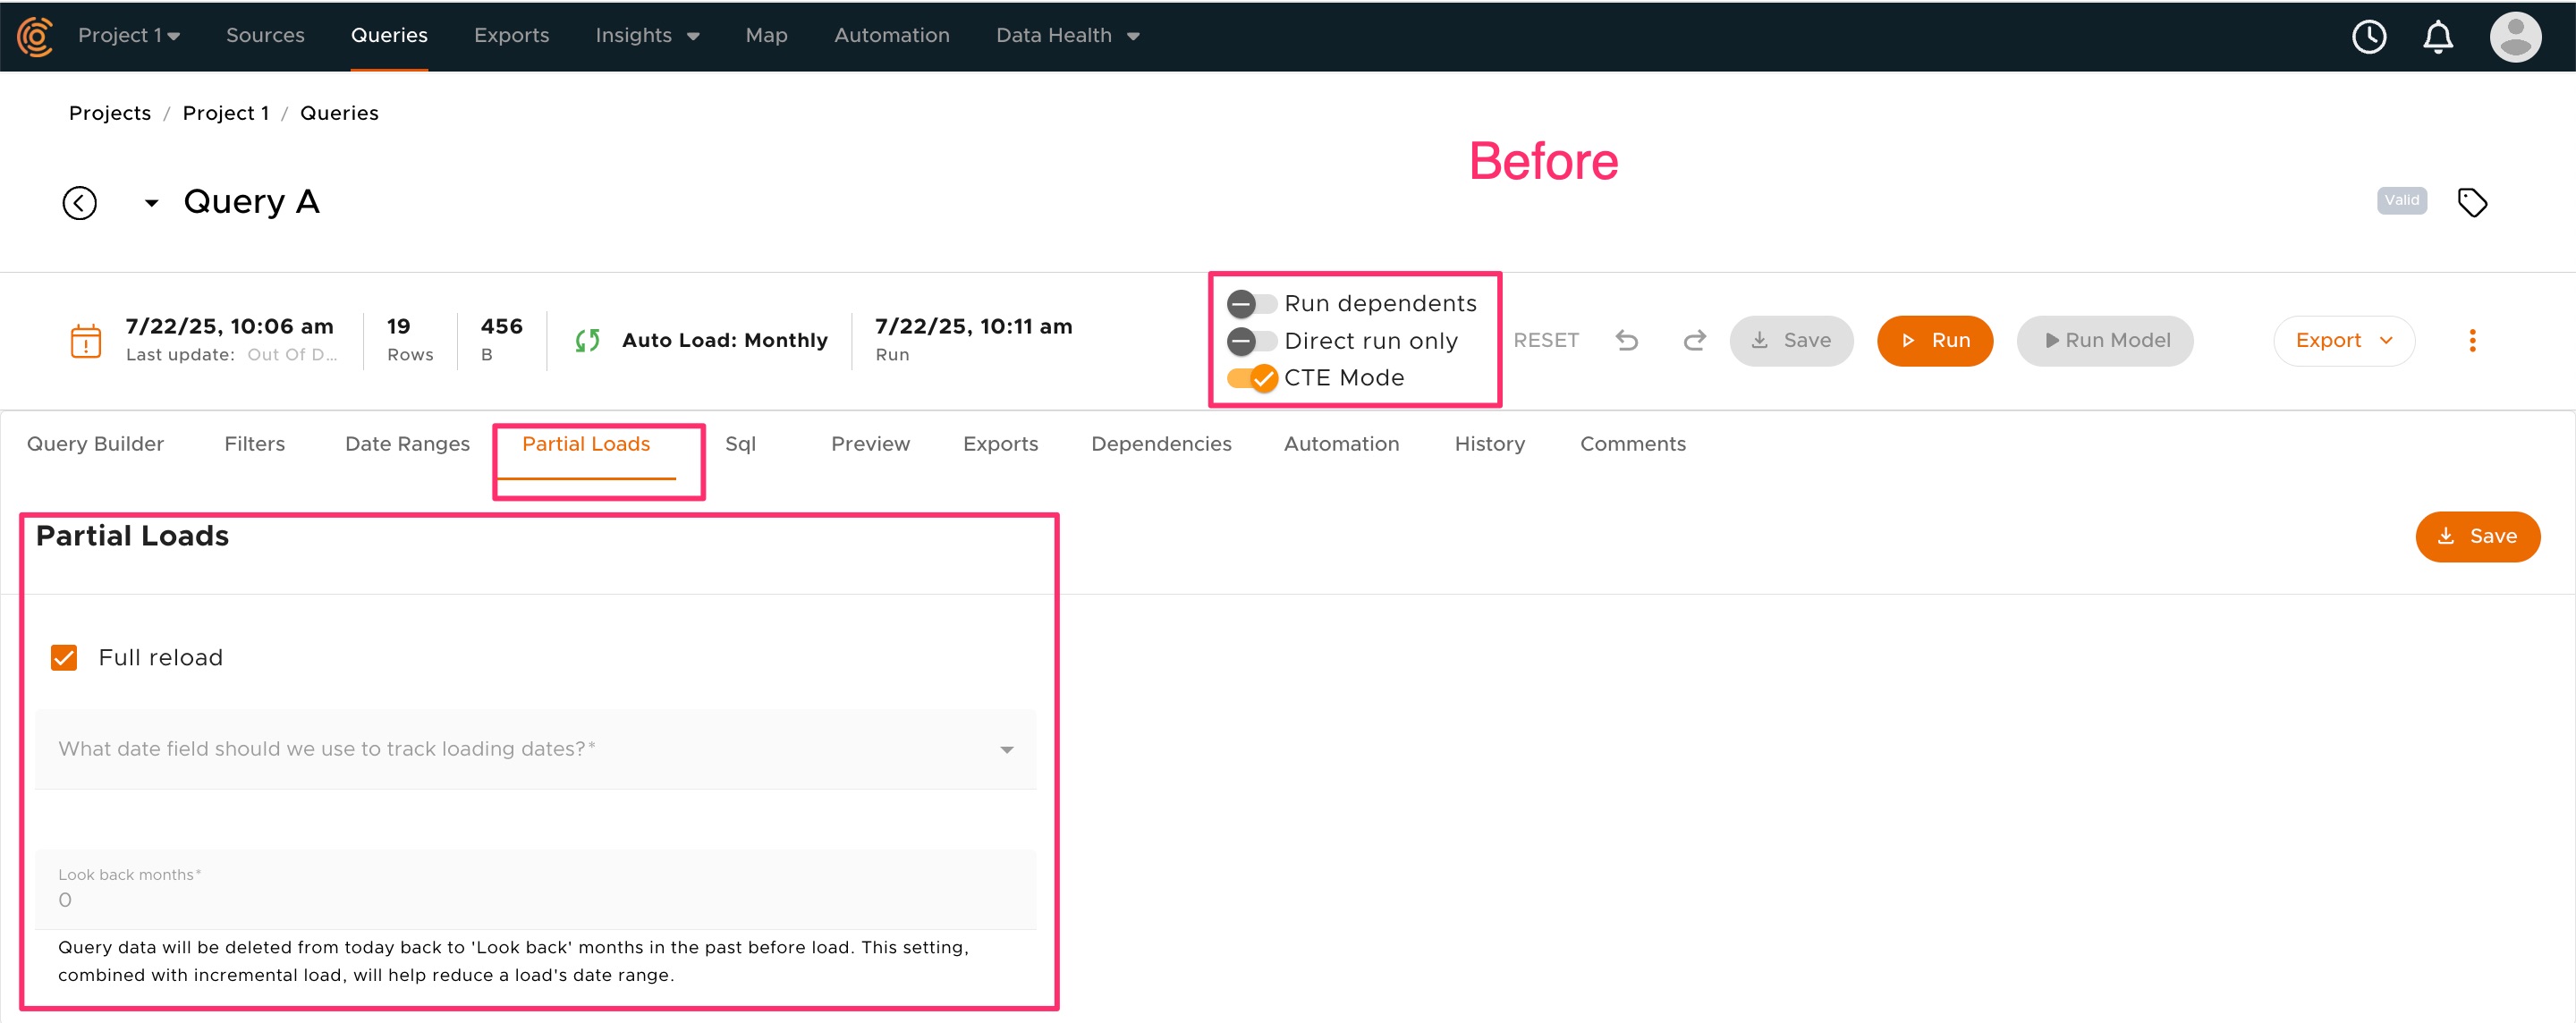
Task: Click the Auto Load refresh icon
Action: coord(587,340)
